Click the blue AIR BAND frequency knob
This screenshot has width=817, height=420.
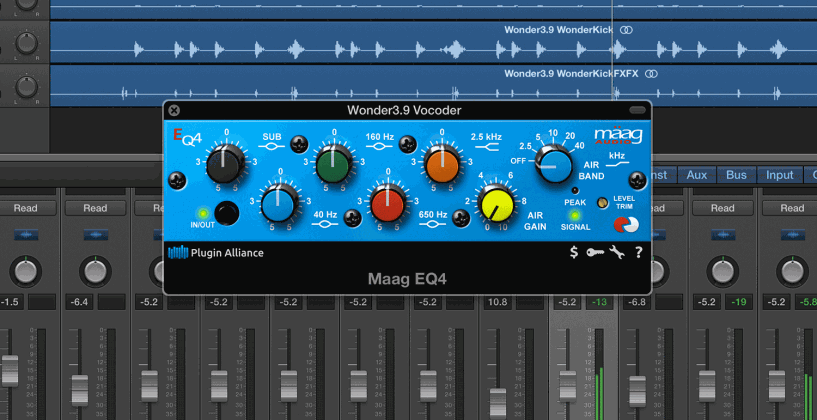[554, 164]
